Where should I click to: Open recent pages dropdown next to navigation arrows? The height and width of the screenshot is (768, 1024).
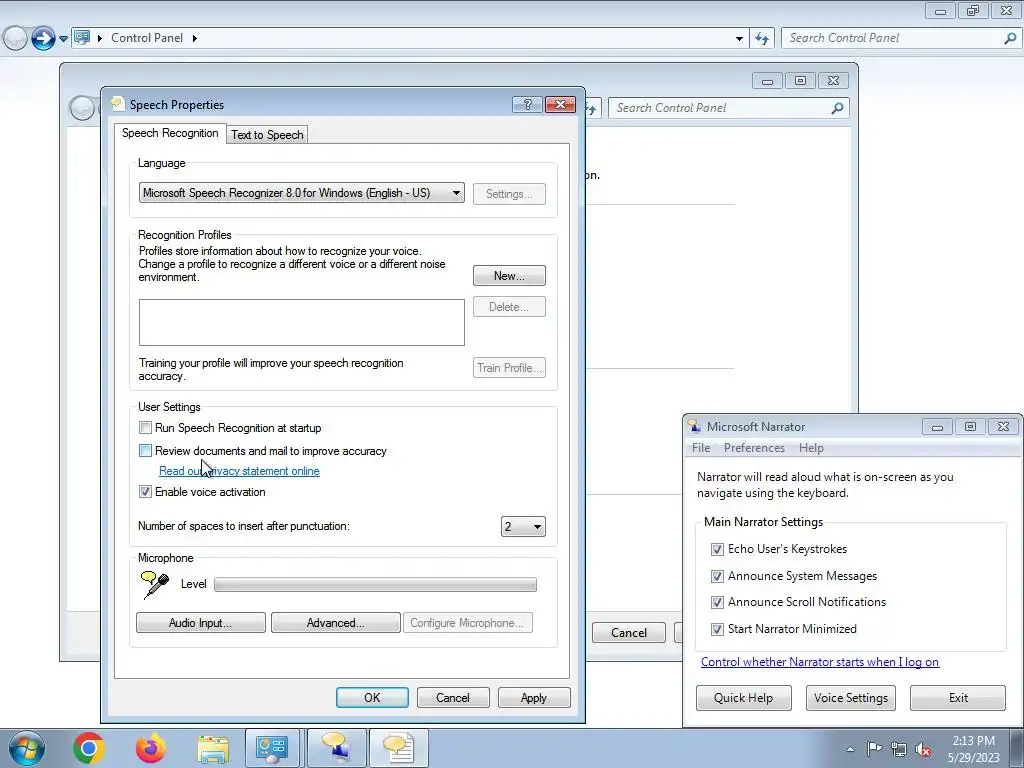pos(63,39)
